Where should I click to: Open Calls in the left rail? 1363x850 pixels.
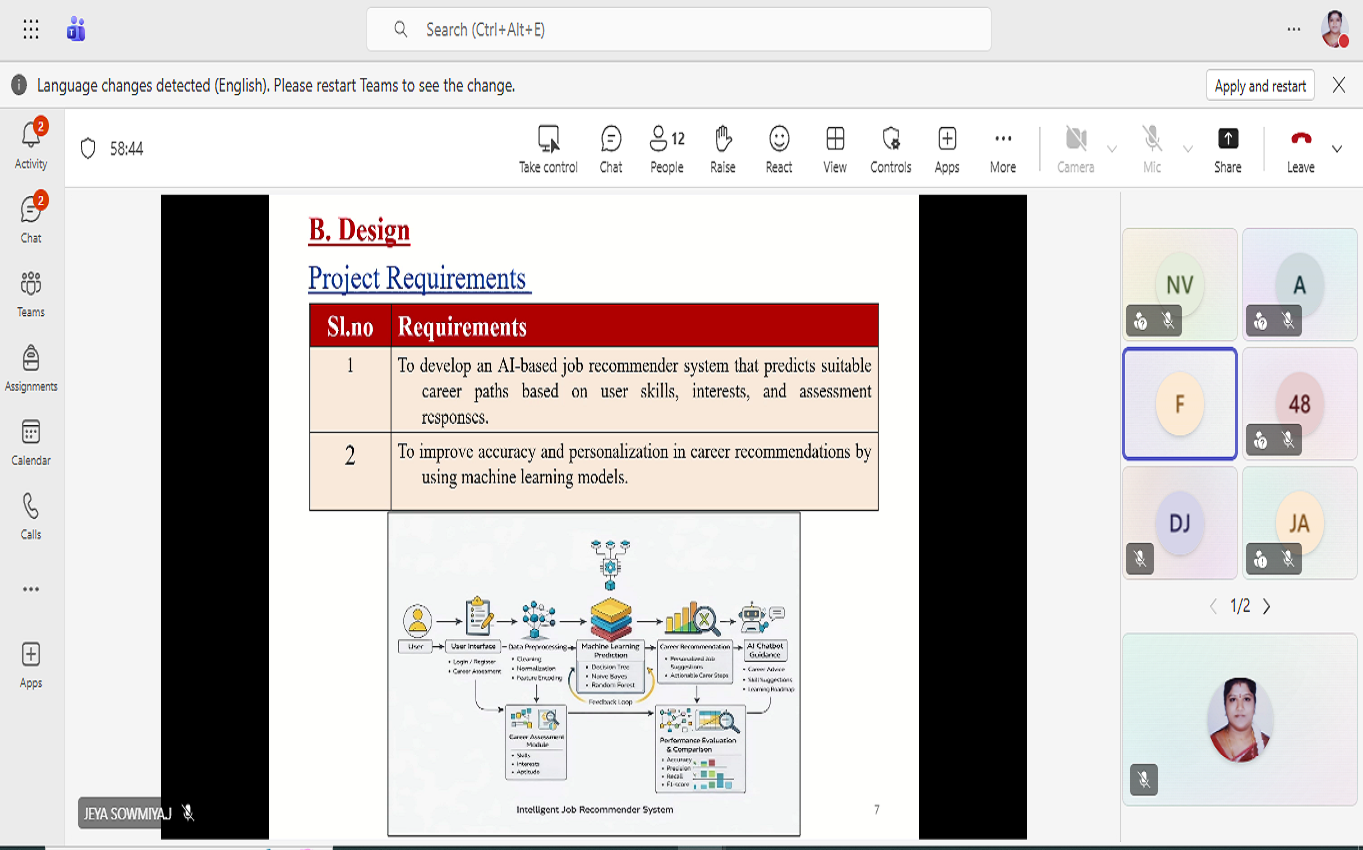click(31, 515)
